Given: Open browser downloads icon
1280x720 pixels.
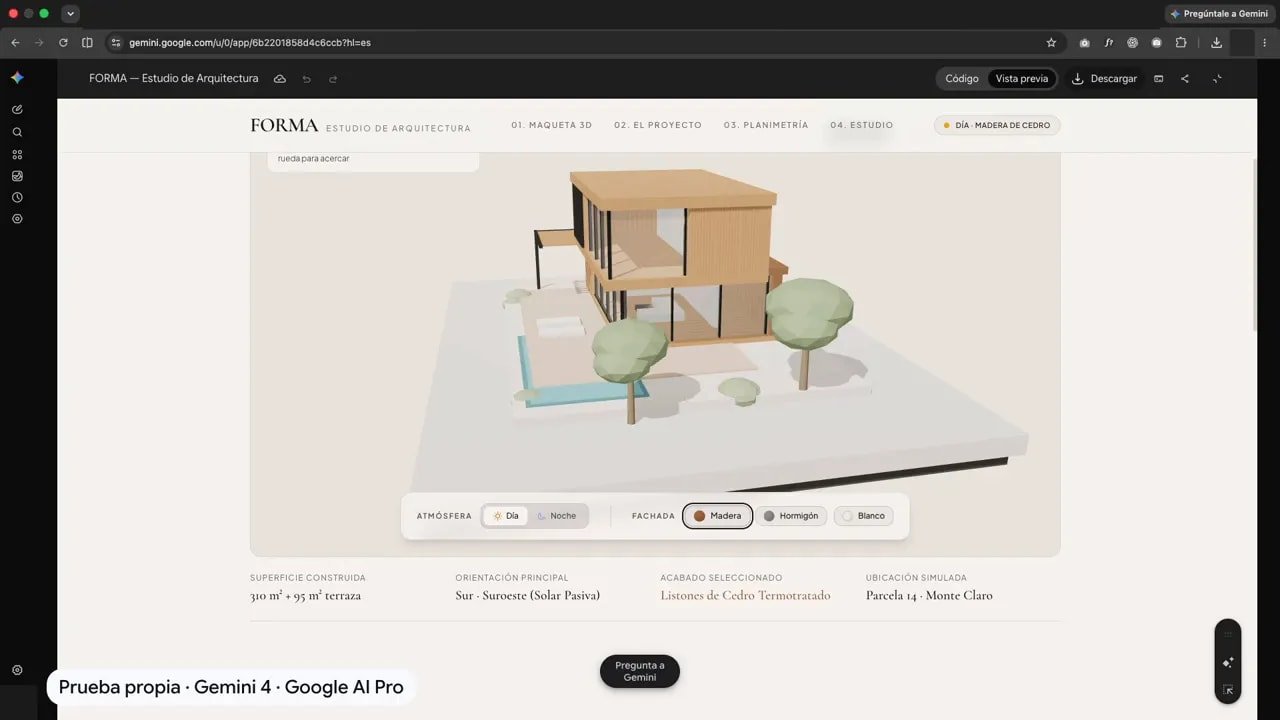Looking at the screenshot, I should (x=1216, y=43).
